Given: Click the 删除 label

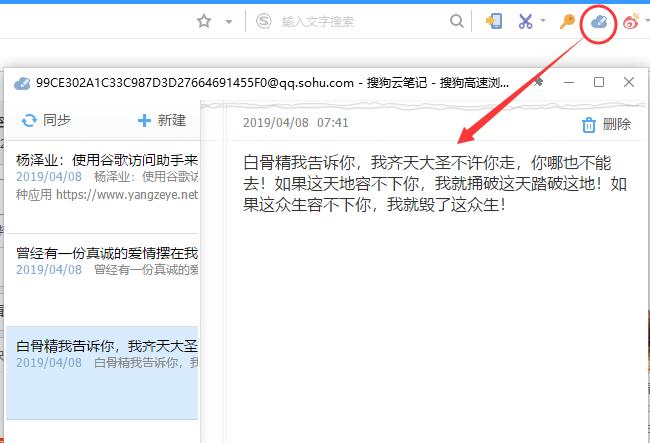Looking at the screenshot, I should pyautogui.click(x=617, y=124).
